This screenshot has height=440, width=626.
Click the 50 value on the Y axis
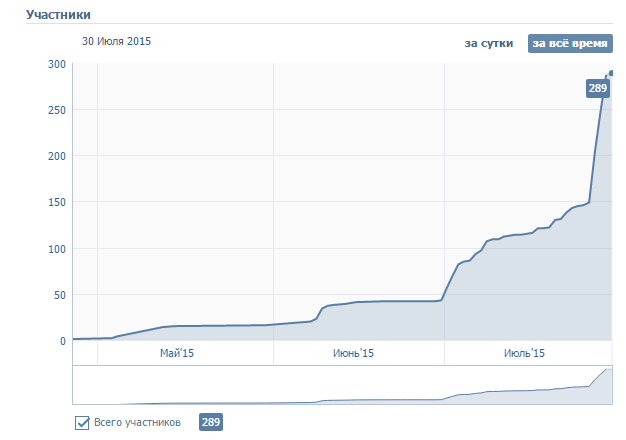point(60,295)
